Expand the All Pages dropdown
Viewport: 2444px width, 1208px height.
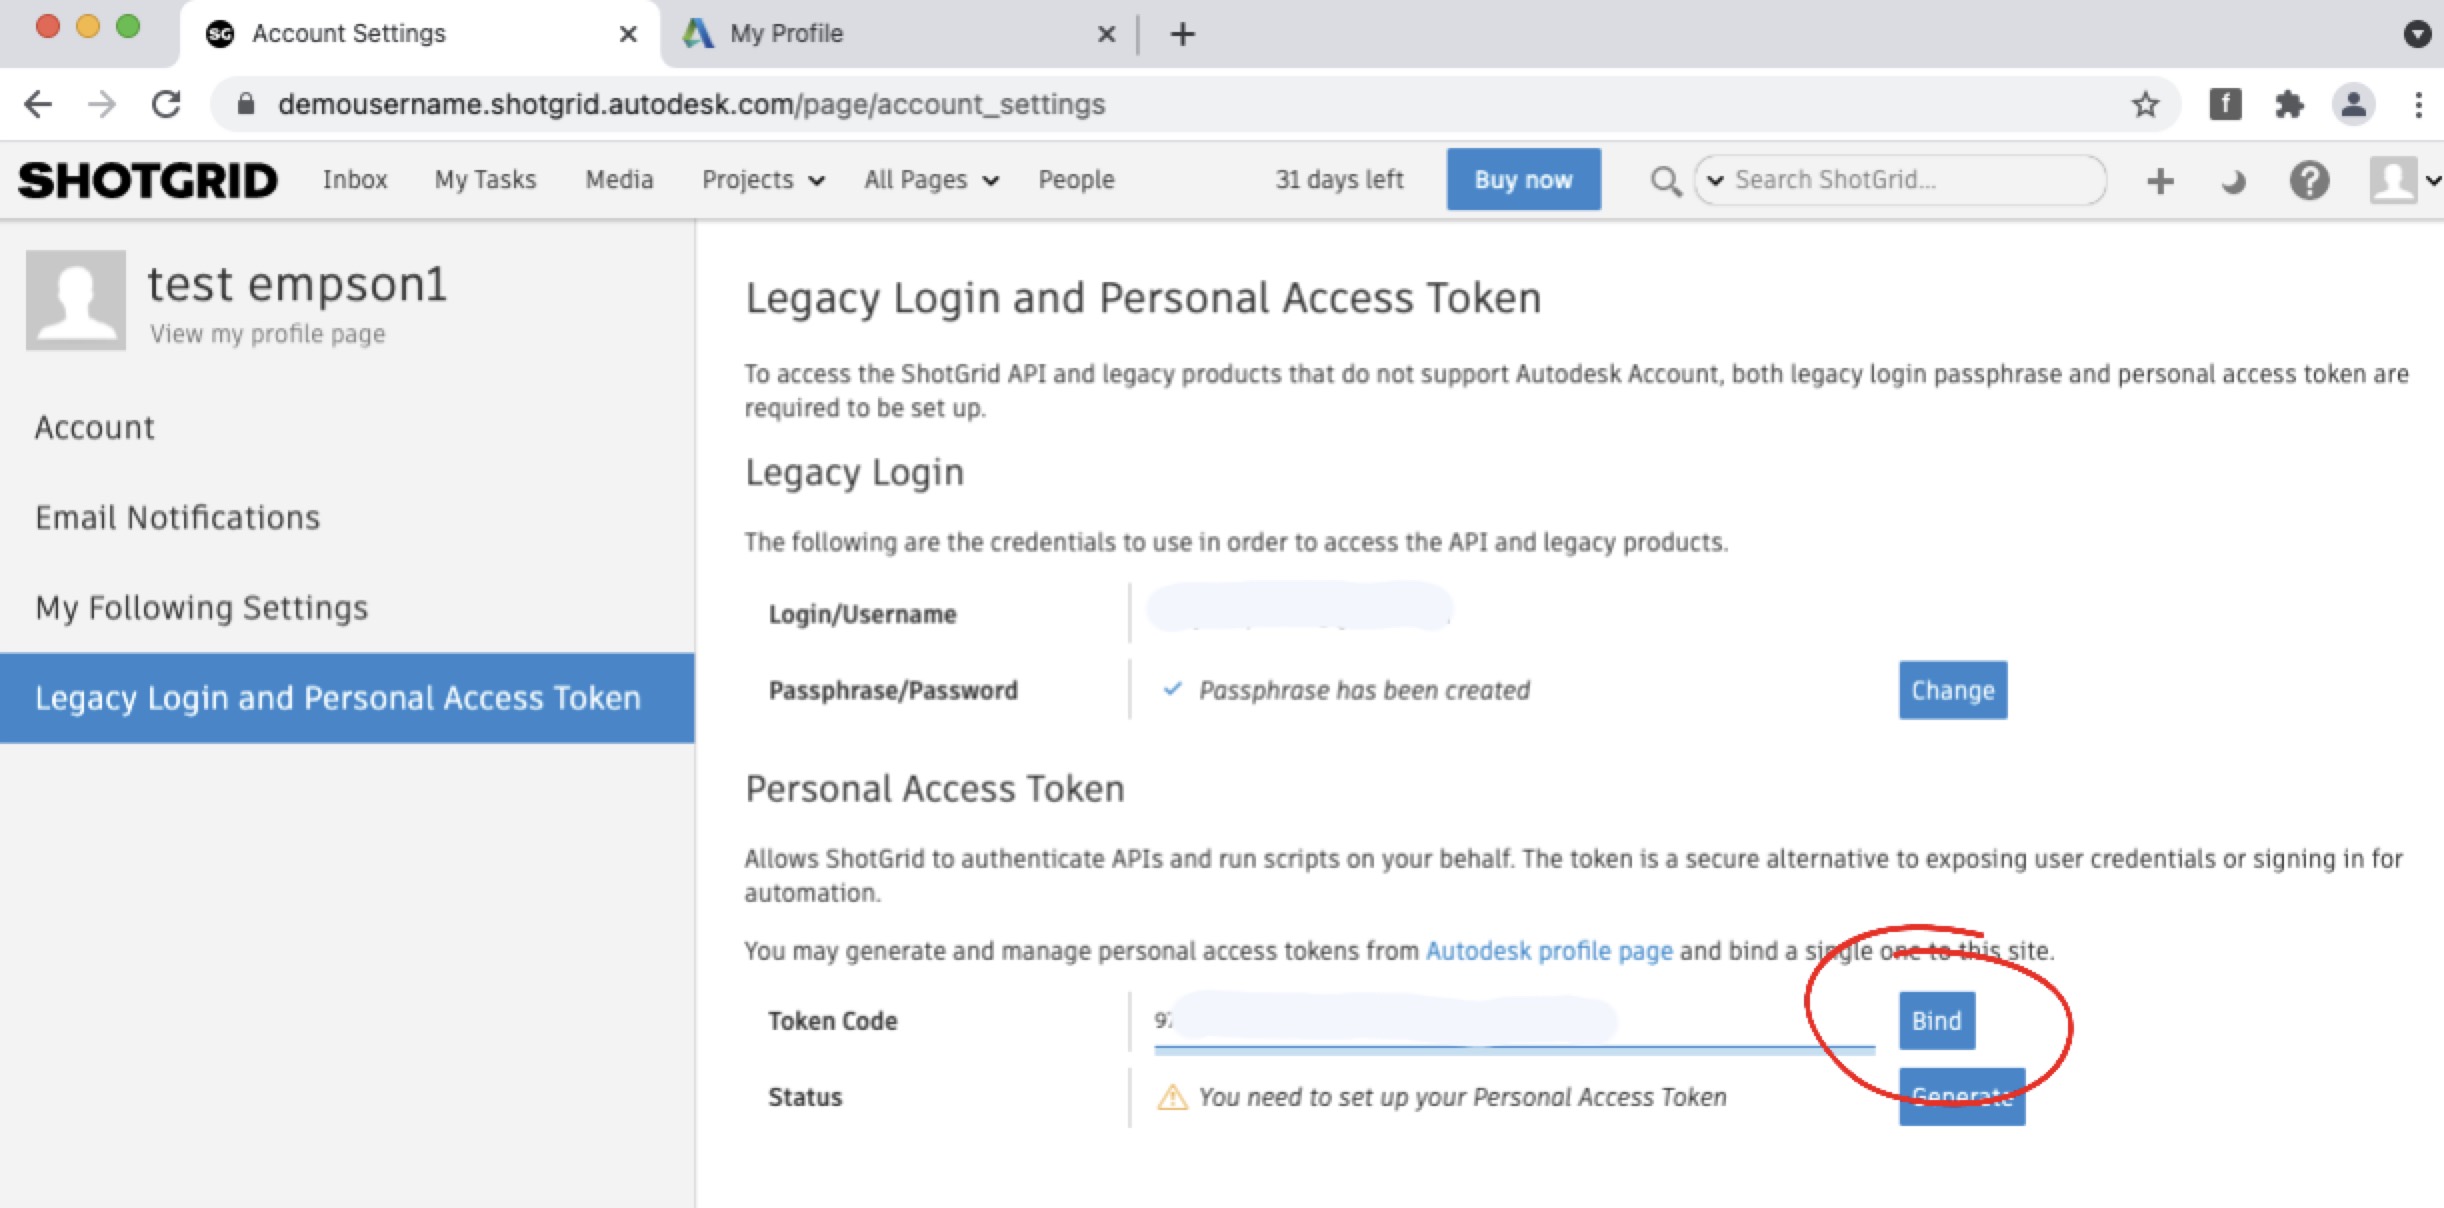931,180
